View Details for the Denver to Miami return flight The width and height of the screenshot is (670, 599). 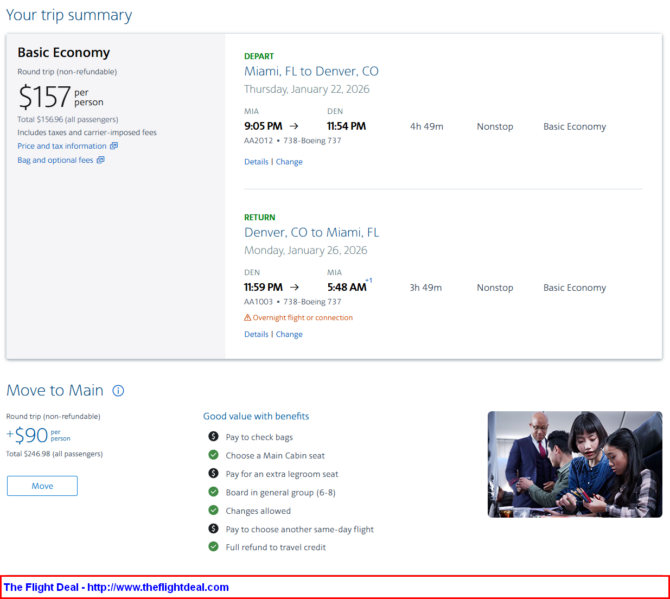[256, 335]
